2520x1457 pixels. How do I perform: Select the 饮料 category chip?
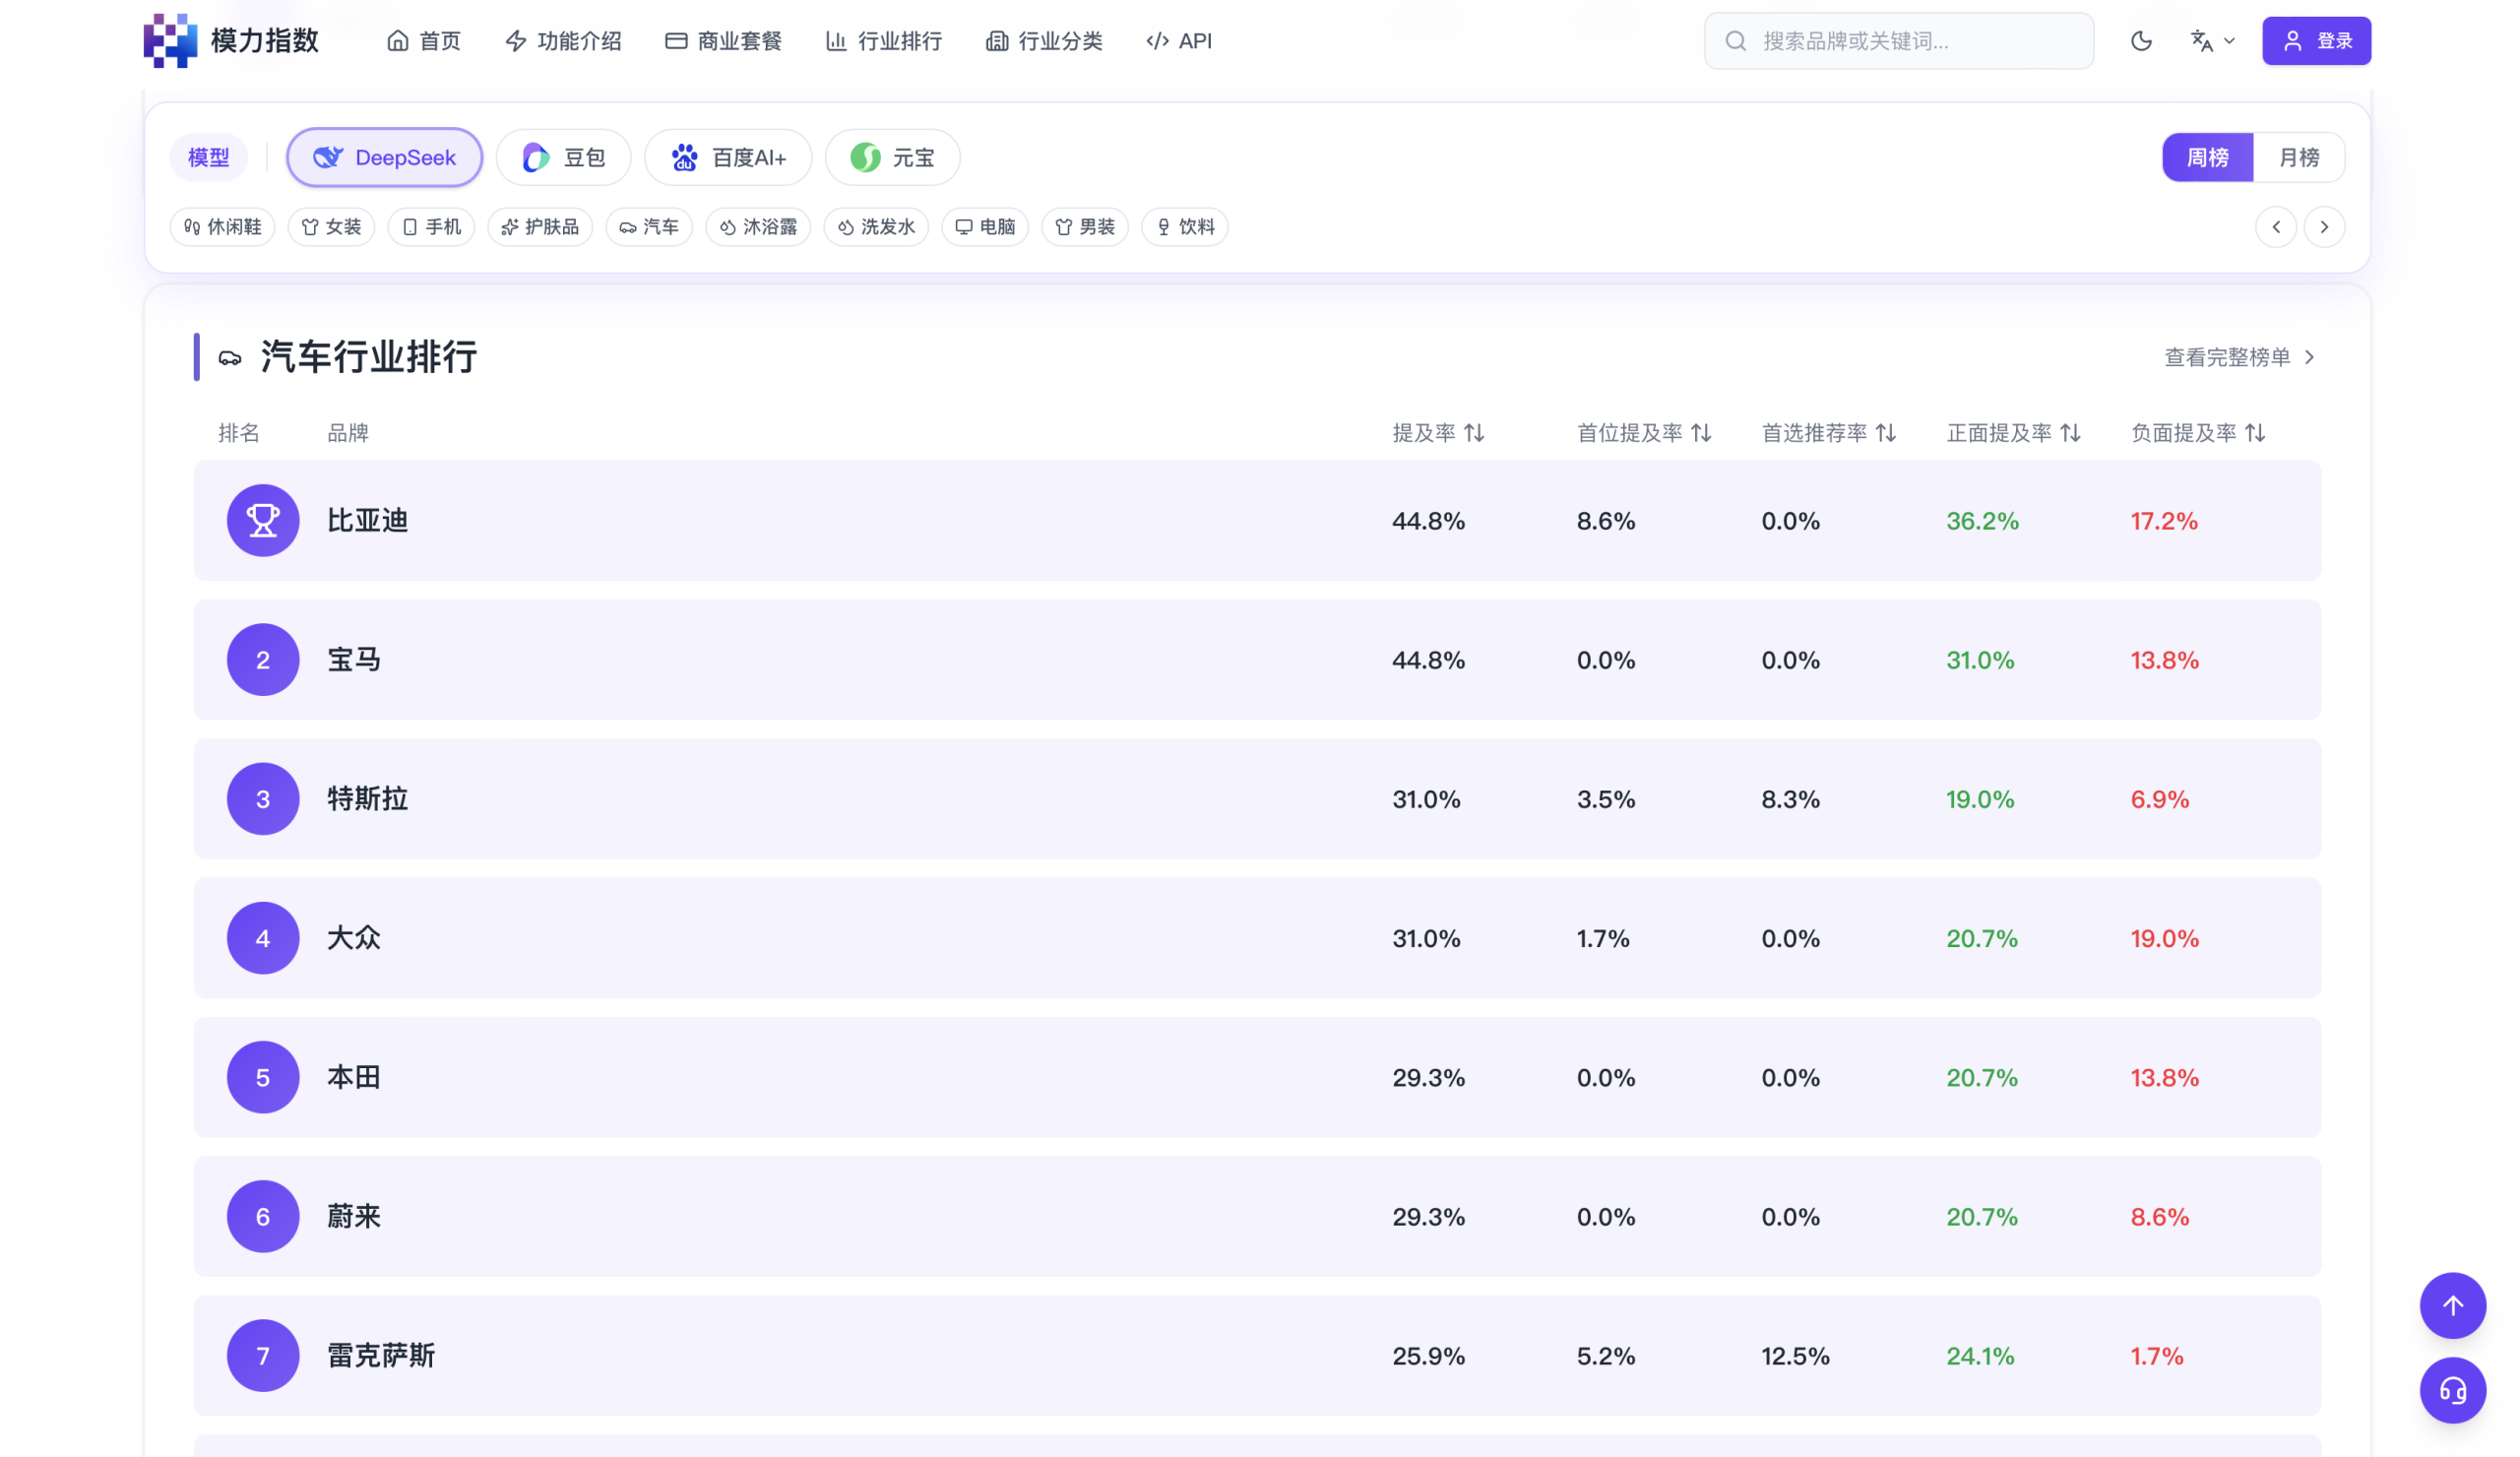pyautogui.click(x=1185, y=227)
